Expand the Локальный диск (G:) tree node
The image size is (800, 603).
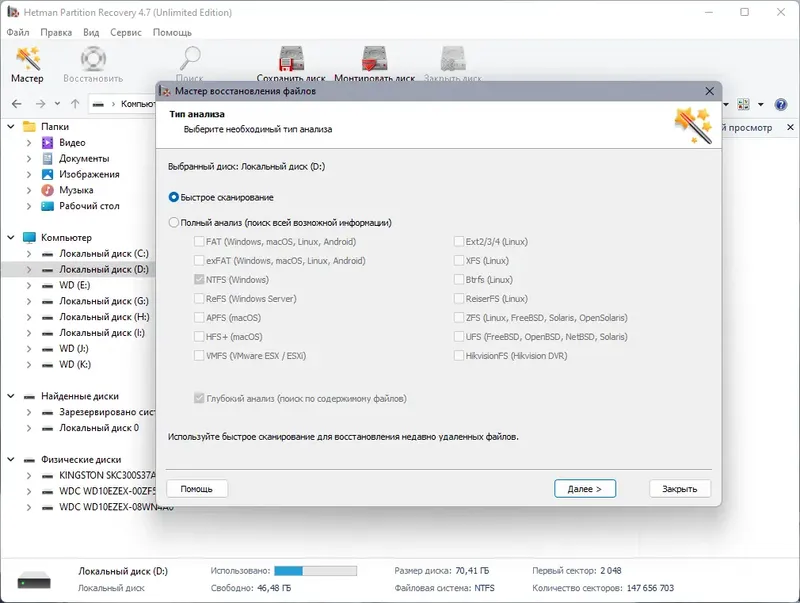[x=29, y=302]
